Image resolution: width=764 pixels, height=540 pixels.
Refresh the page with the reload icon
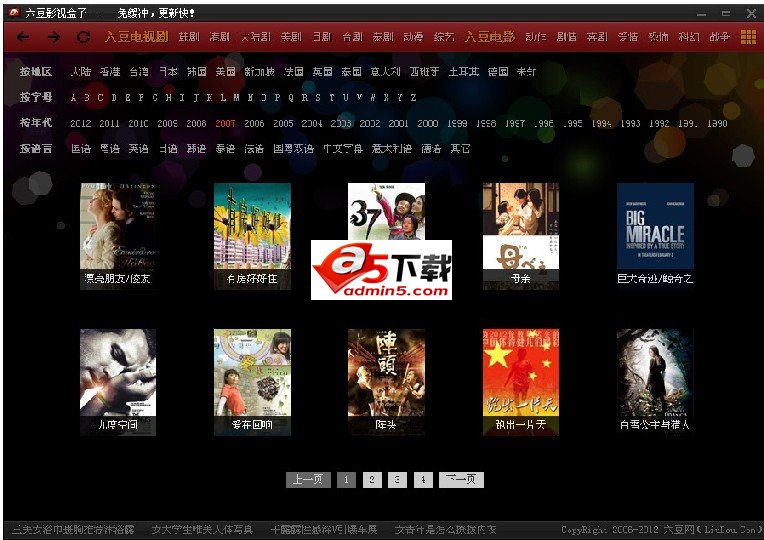[x=83, y=37]
